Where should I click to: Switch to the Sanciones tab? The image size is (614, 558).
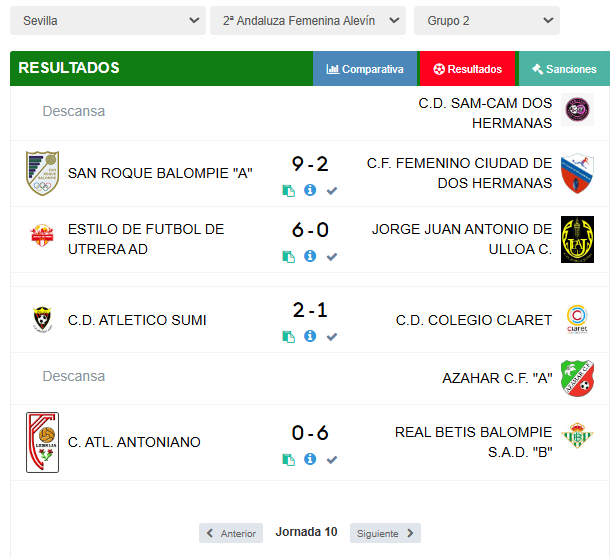click(x=564, y=69)
